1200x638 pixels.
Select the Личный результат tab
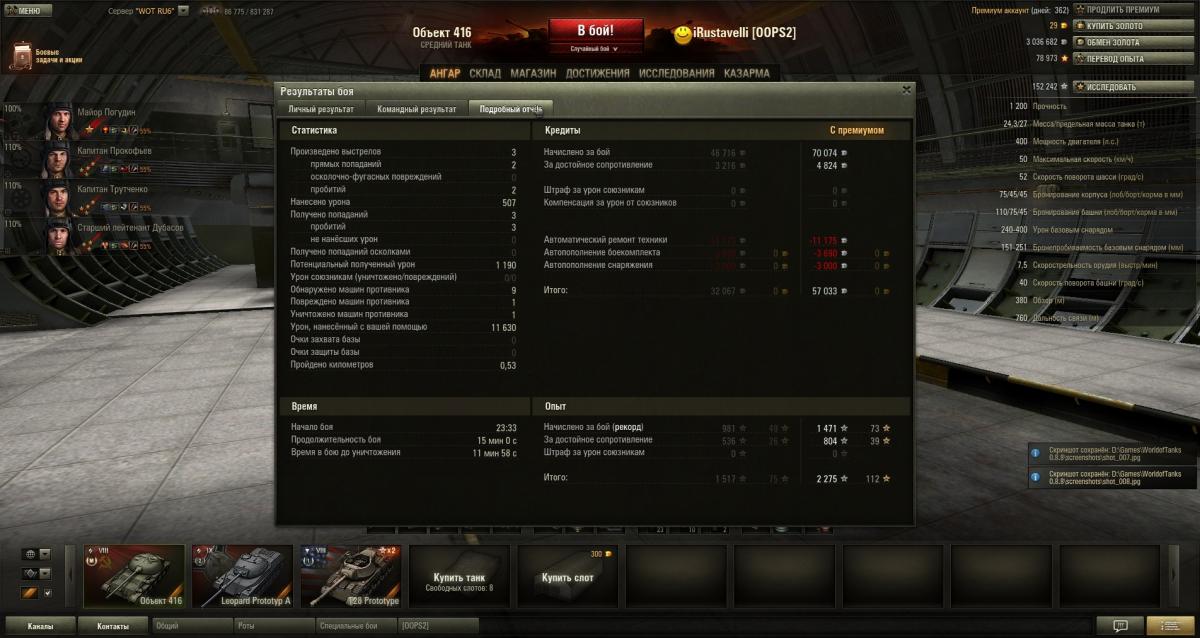[x=321, y=109]
